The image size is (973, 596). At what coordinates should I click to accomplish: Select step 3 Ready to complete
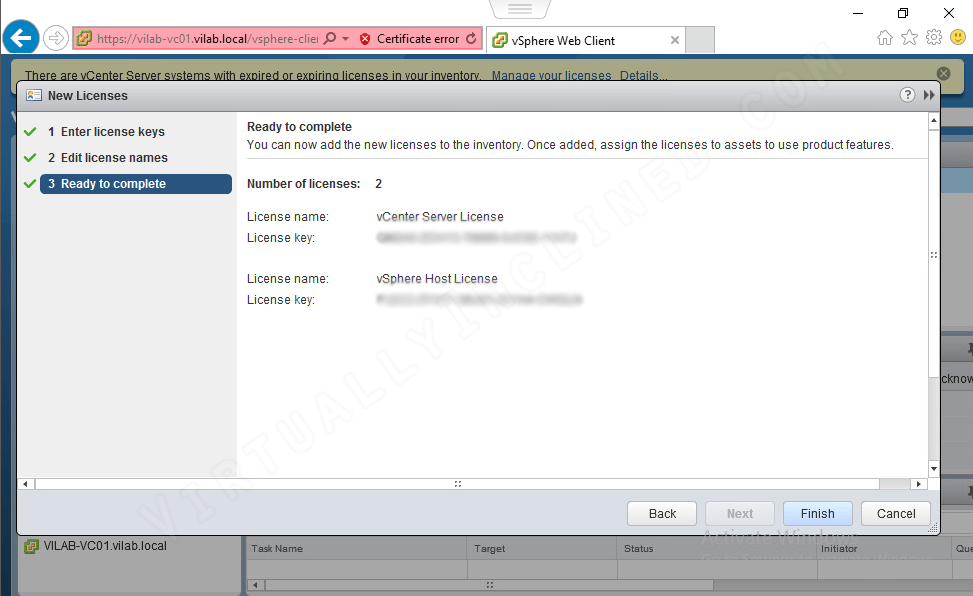click(136, 184)
